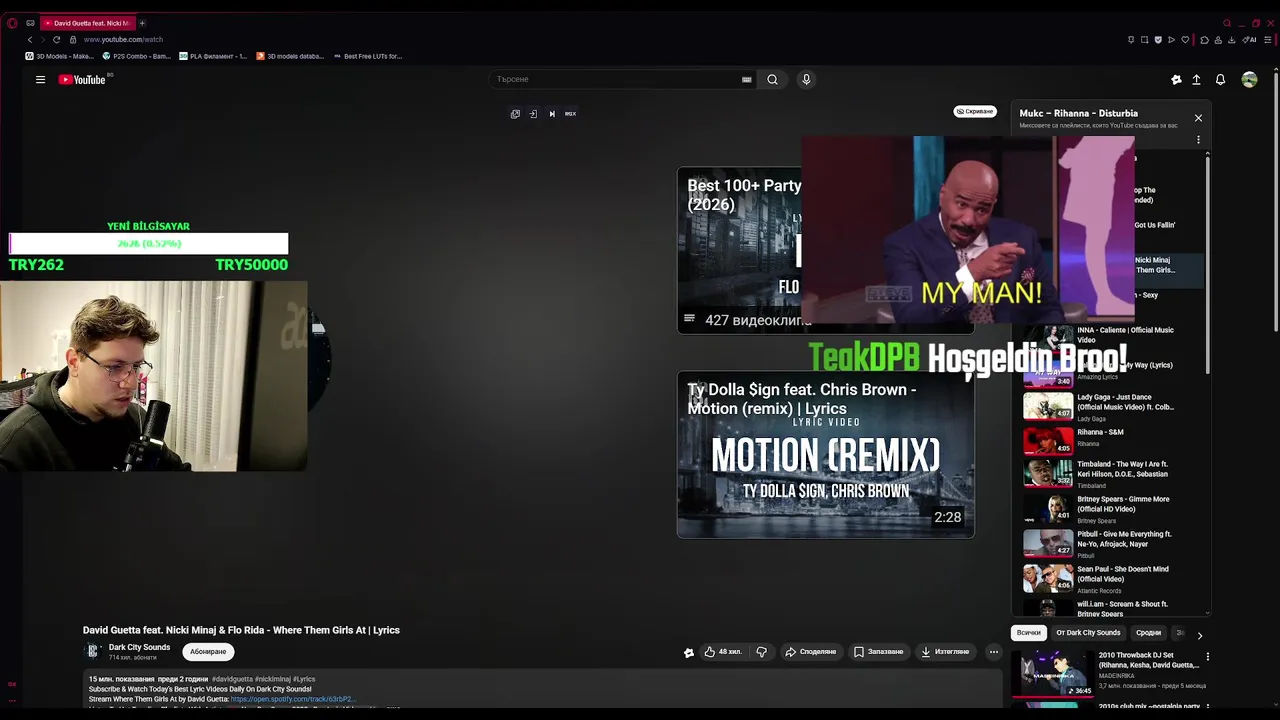Open more actions three-dot menu under video
This screenshot has width=1280, height=720.
994,652
